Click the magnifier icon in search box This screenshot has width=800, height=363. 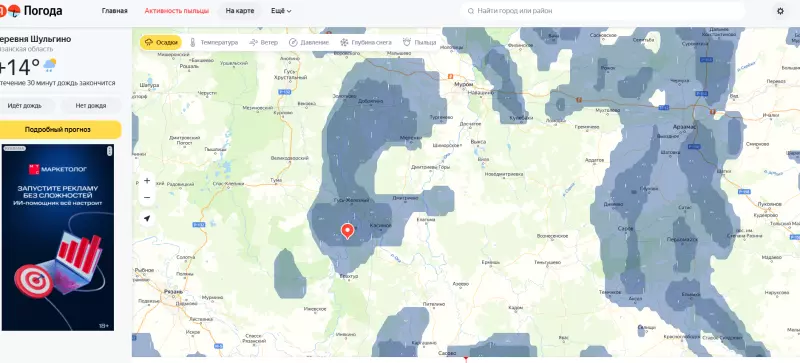(x=470, y=11)
